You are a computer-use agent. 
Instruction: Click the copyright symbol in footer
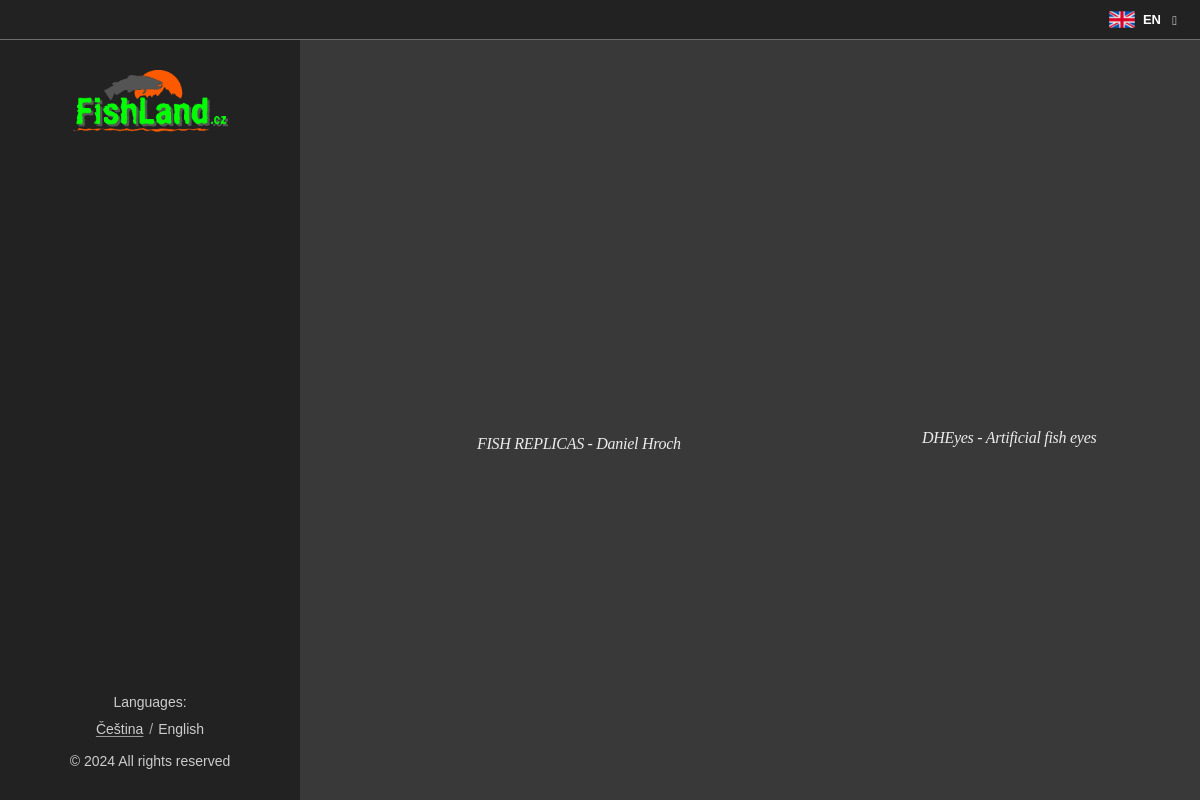[x=75, y=761]
